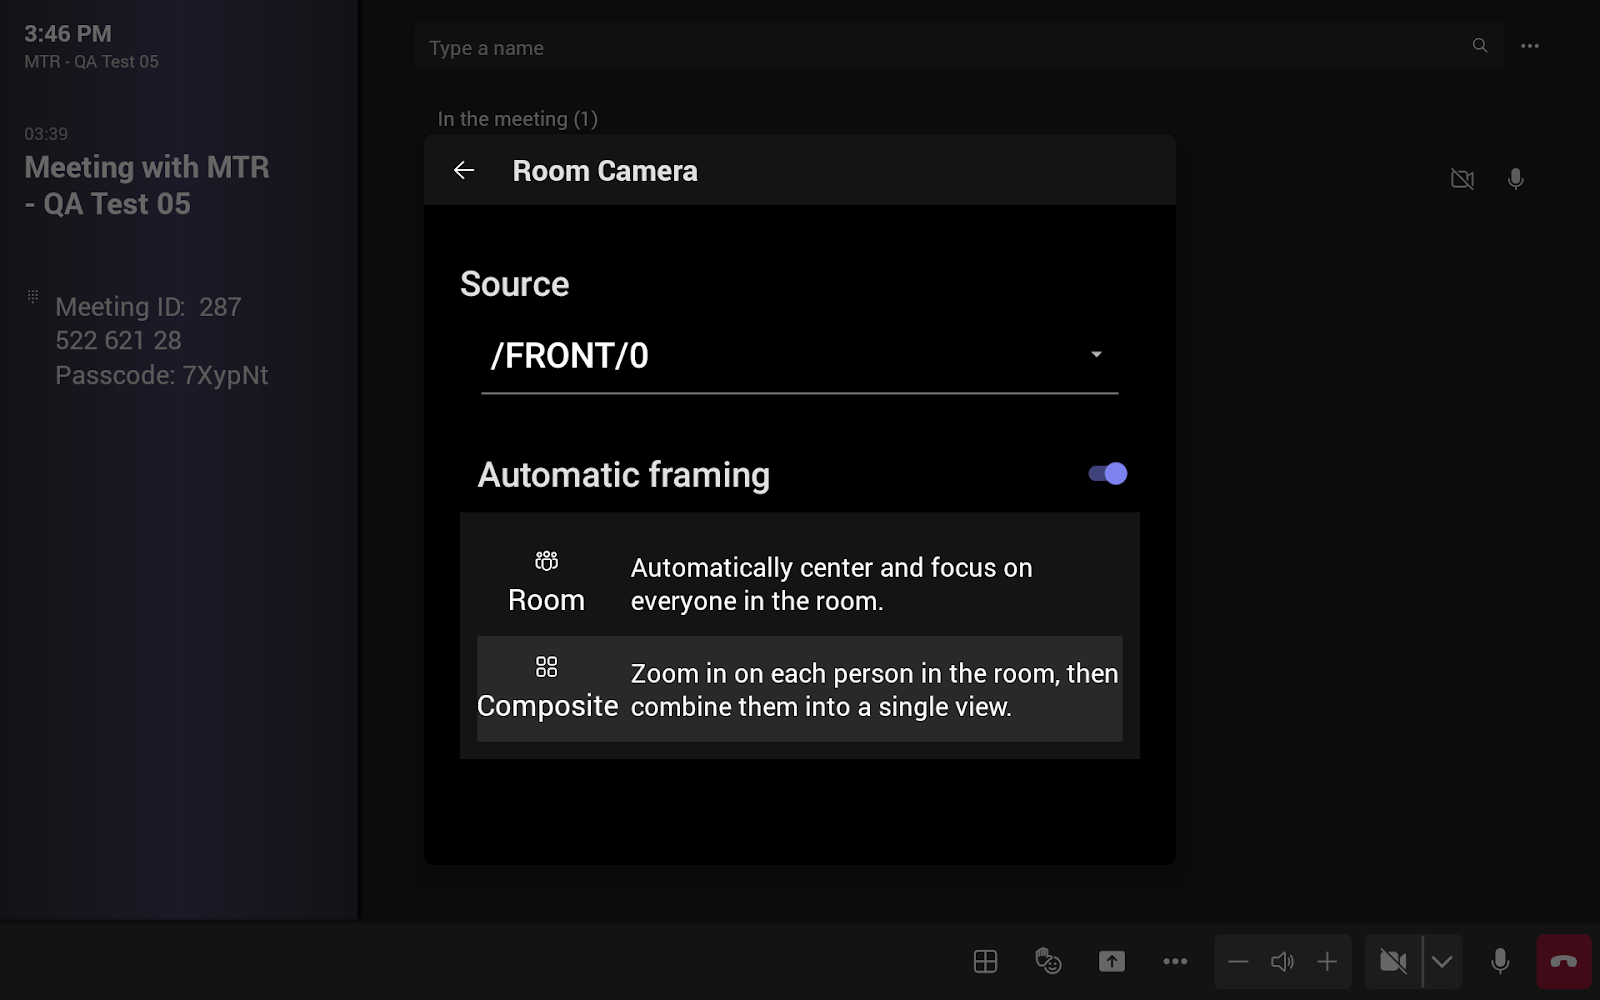This screenshot has height=1000, width=1600.
Task: Open grid layout view in call controls
Action: pyautogui.click(x=985, y=961)
